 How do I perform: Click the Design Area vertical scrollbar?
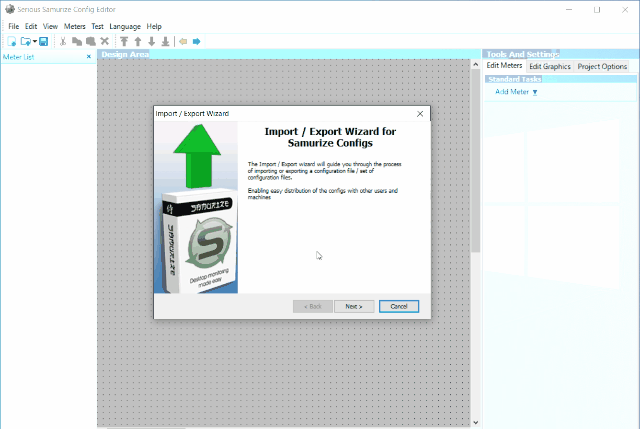(x=476, y=240)
